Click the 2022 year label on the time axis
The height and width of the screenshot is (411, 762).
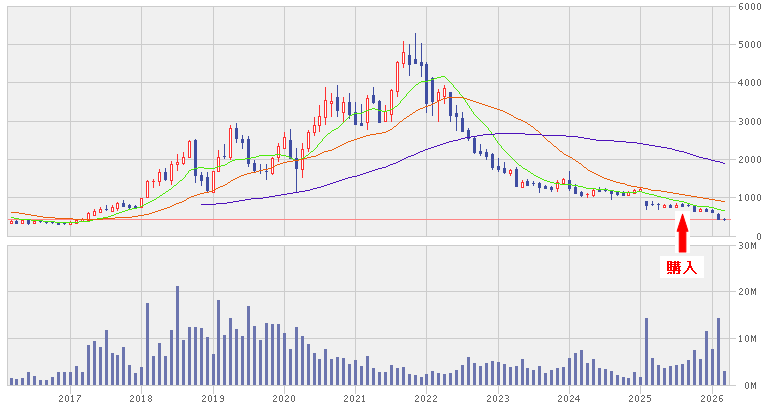pyautogui.click(x=426, y=399)
